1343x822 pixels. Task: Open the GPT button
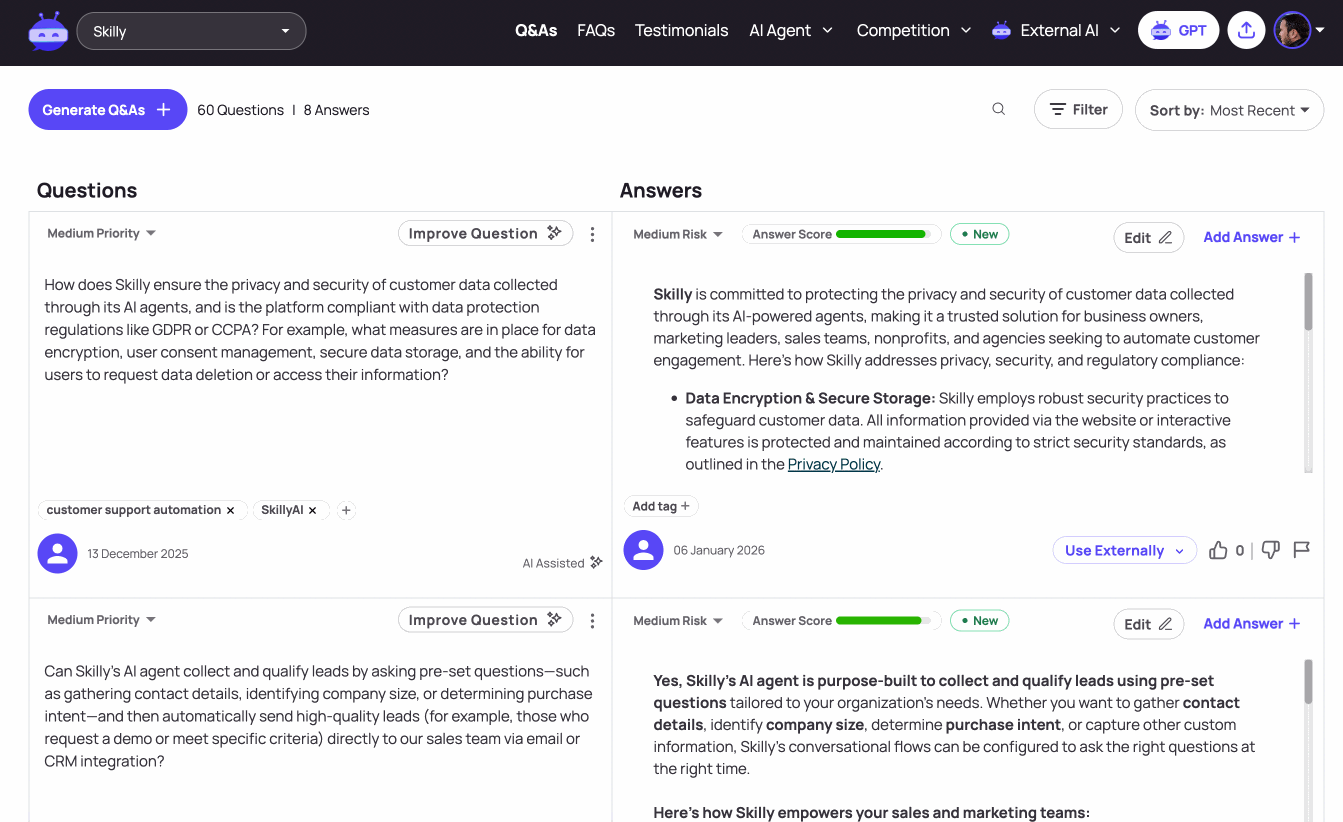[1178, 30]
